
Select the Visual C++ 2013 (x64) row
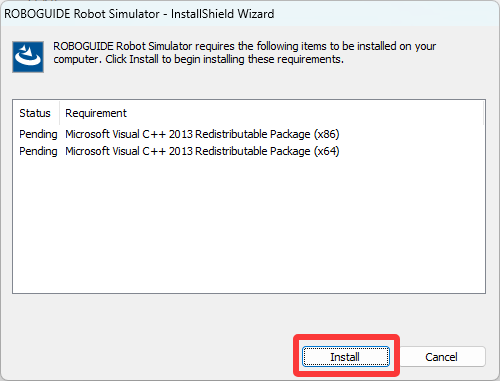coord(179,151)
